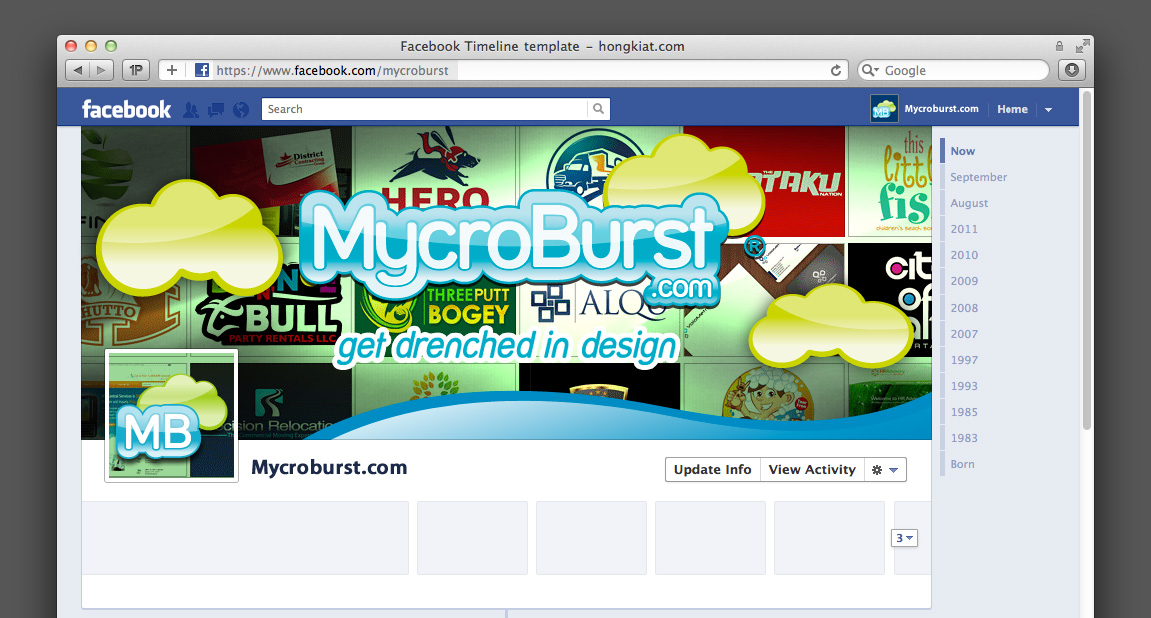The image size is (1151, 618).
Task: Click the search magnifier button
Action: [598, 109]
